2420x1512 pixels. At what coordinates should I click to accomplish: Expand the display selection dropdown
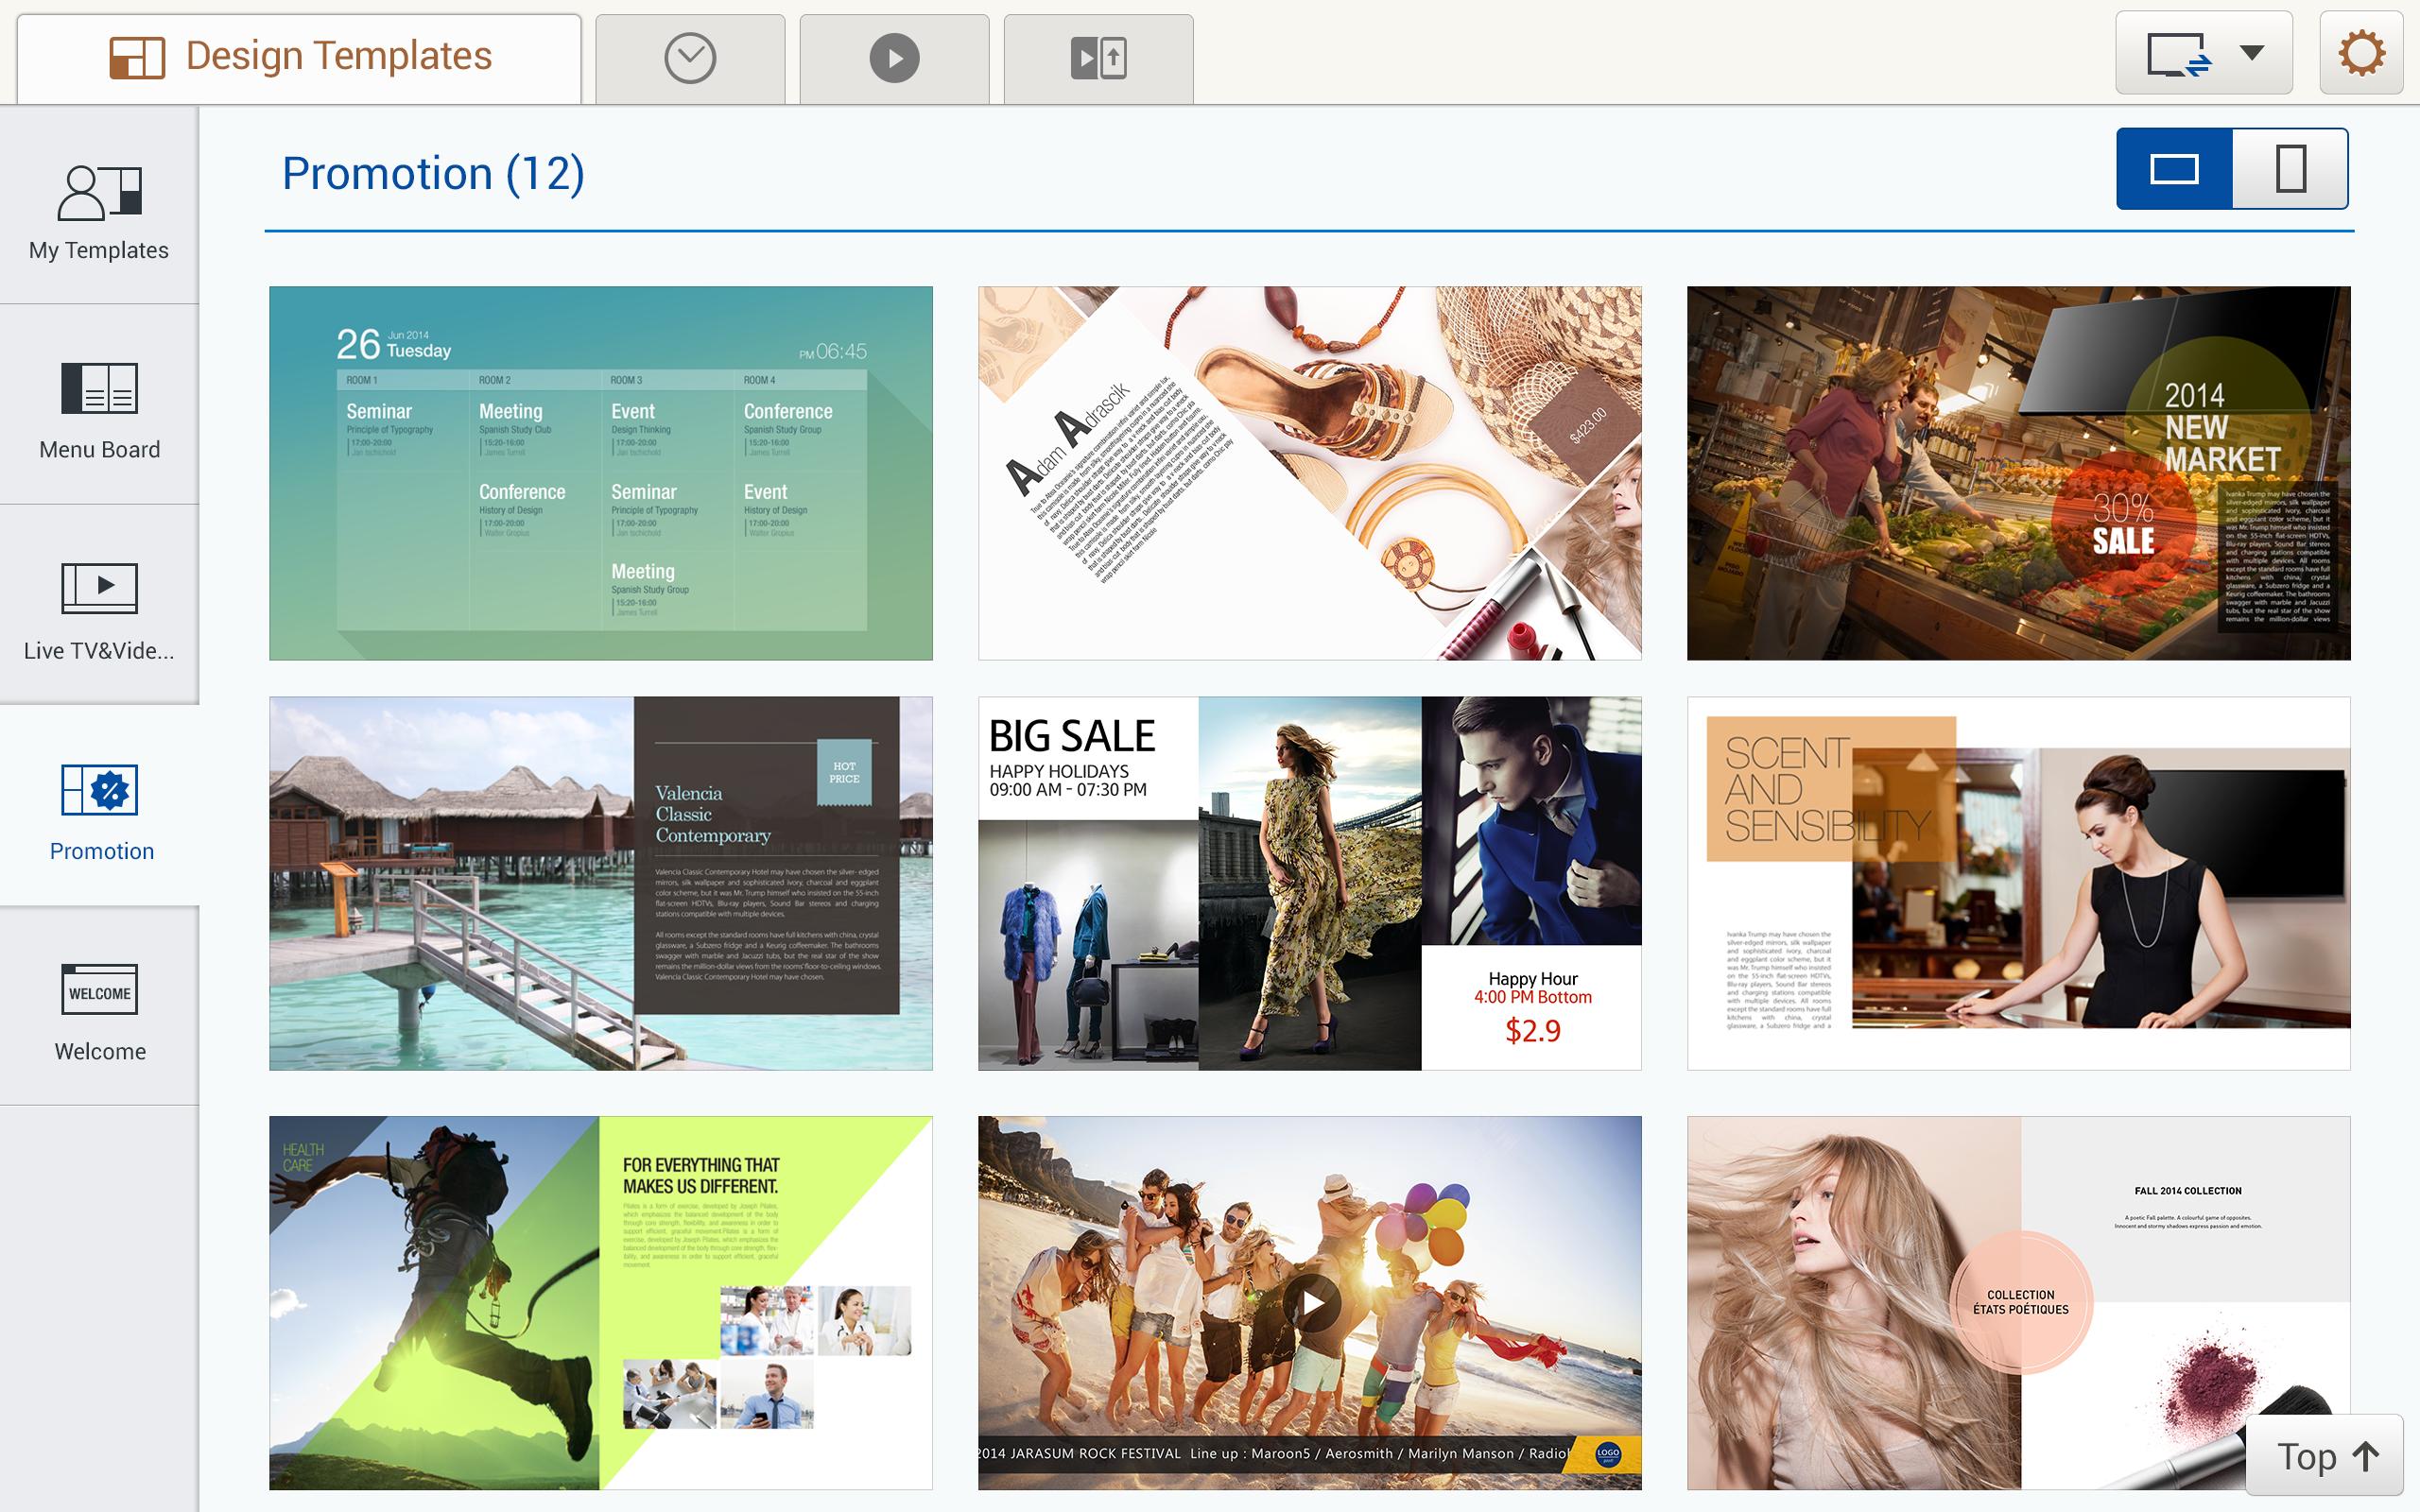point(2255,52)
